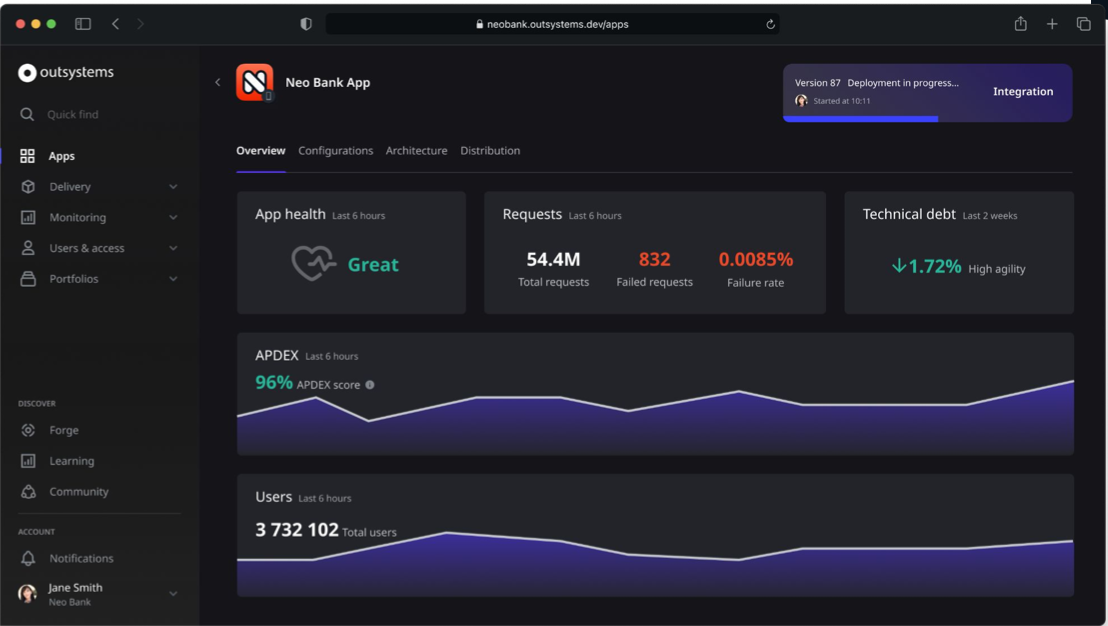Image resolution: width=1108 pixels, height=626 pixels.
Task: Click the Apps grid icon
Action: [x=28, y=156]
